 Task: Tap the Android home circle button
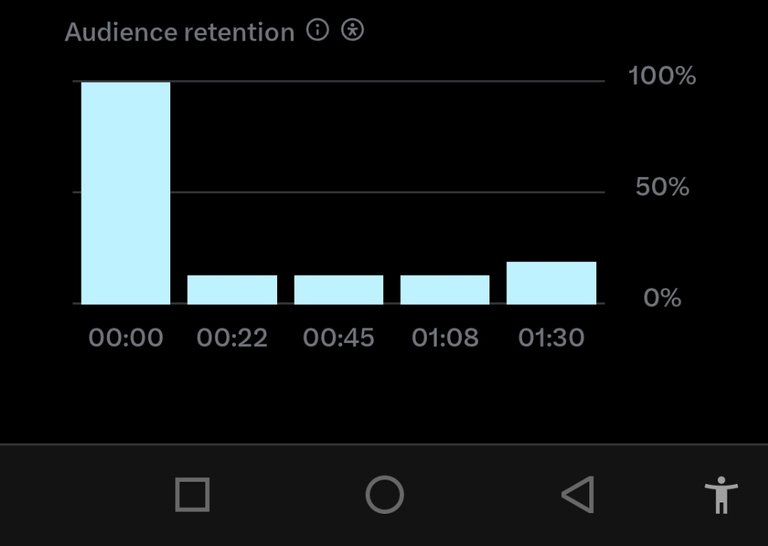coord(385,495)
